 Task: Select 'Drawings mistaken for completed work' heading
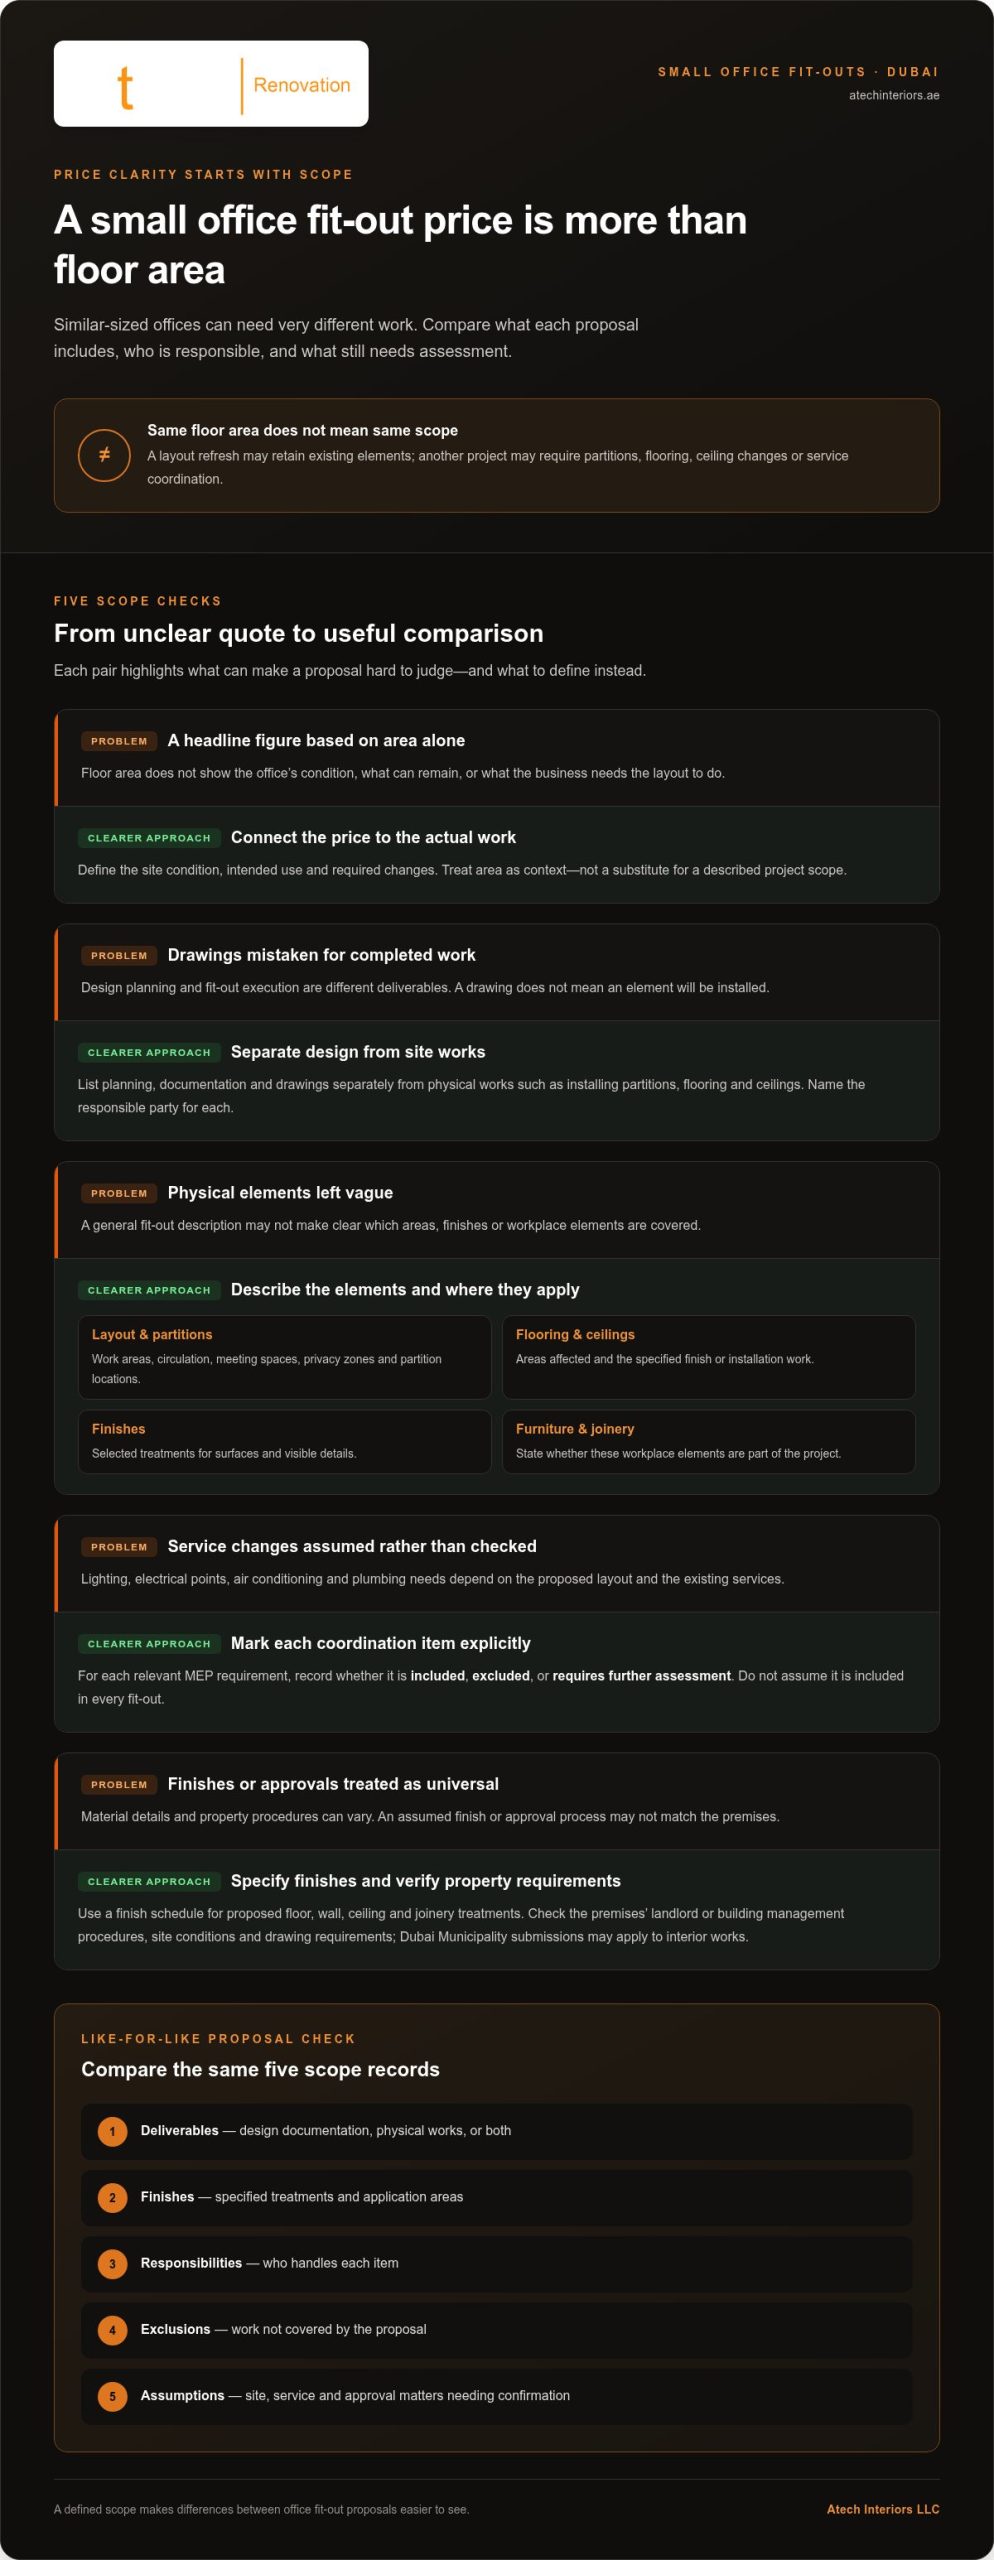click(321, 955)
